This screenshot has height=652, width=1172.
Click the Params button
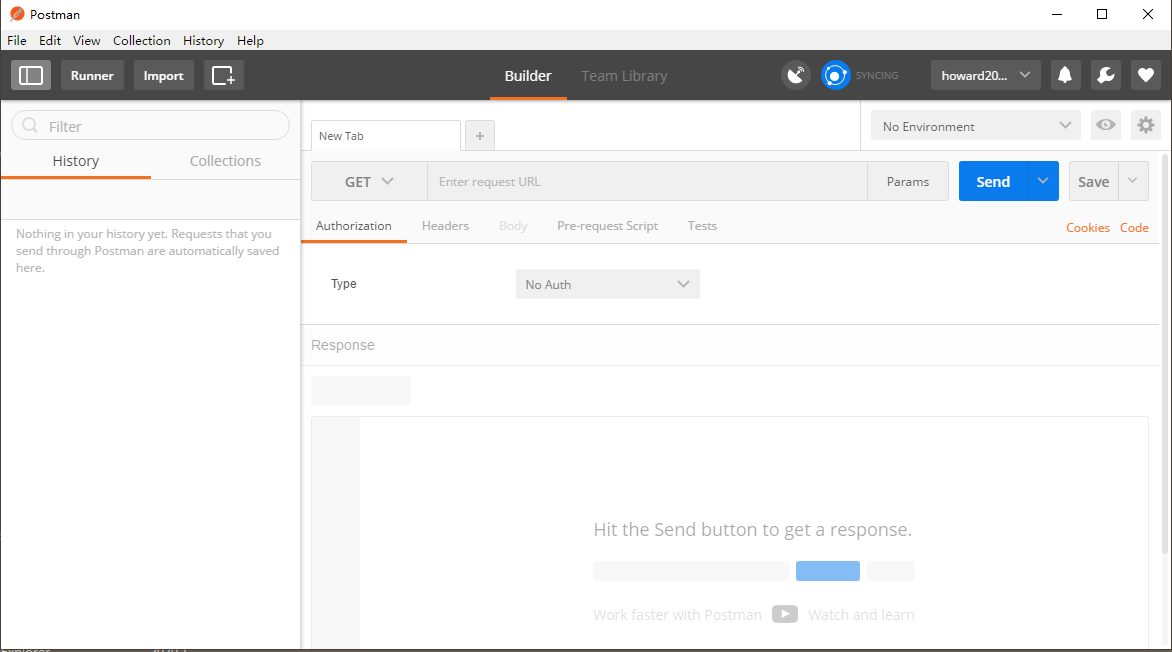tap(907, 182)
